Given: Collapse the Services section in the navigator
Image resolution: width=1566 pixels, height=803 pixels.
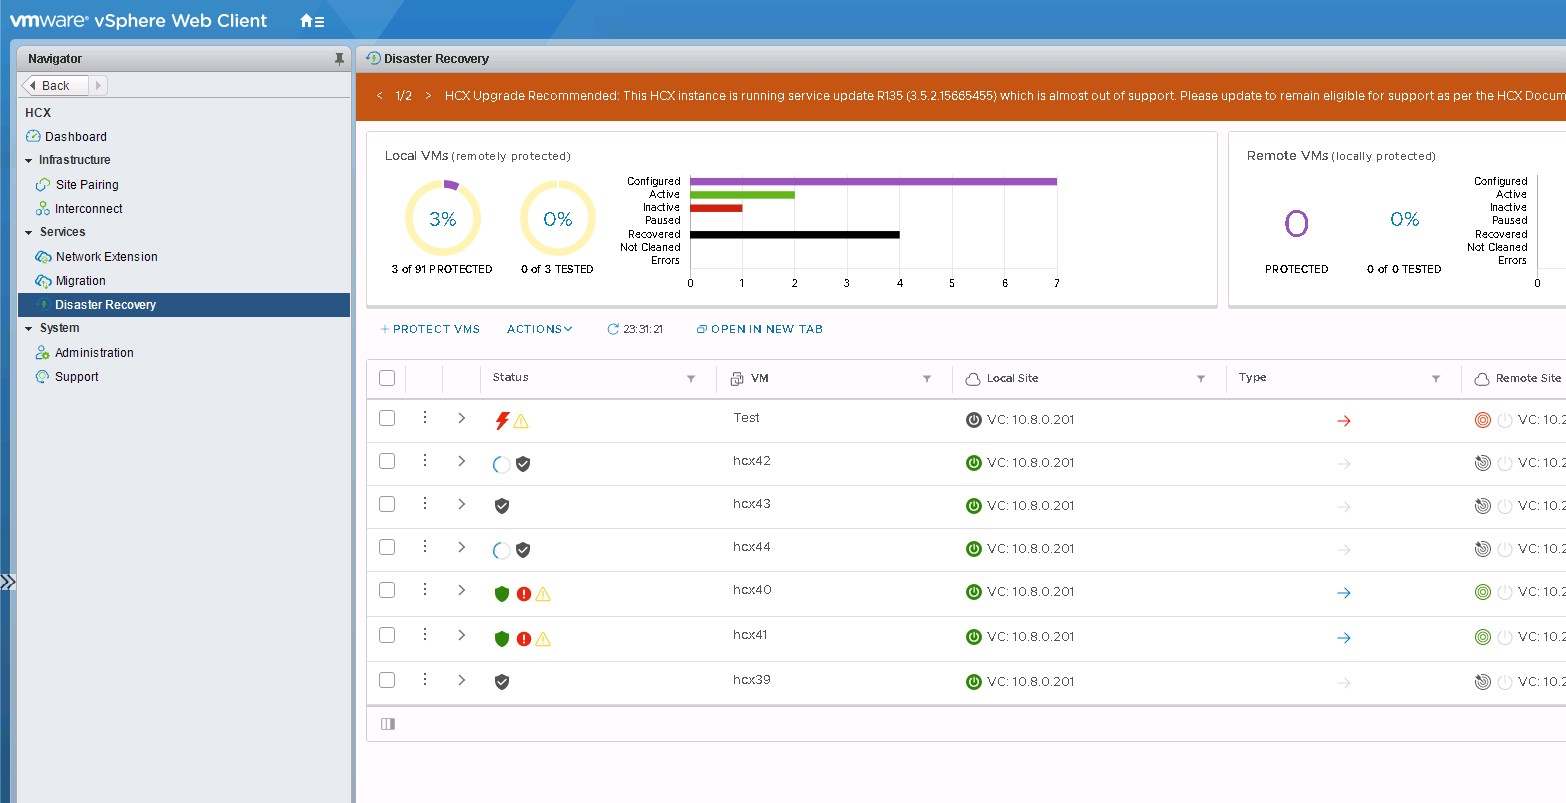Looking at the screenshot, I should [30, 232].
